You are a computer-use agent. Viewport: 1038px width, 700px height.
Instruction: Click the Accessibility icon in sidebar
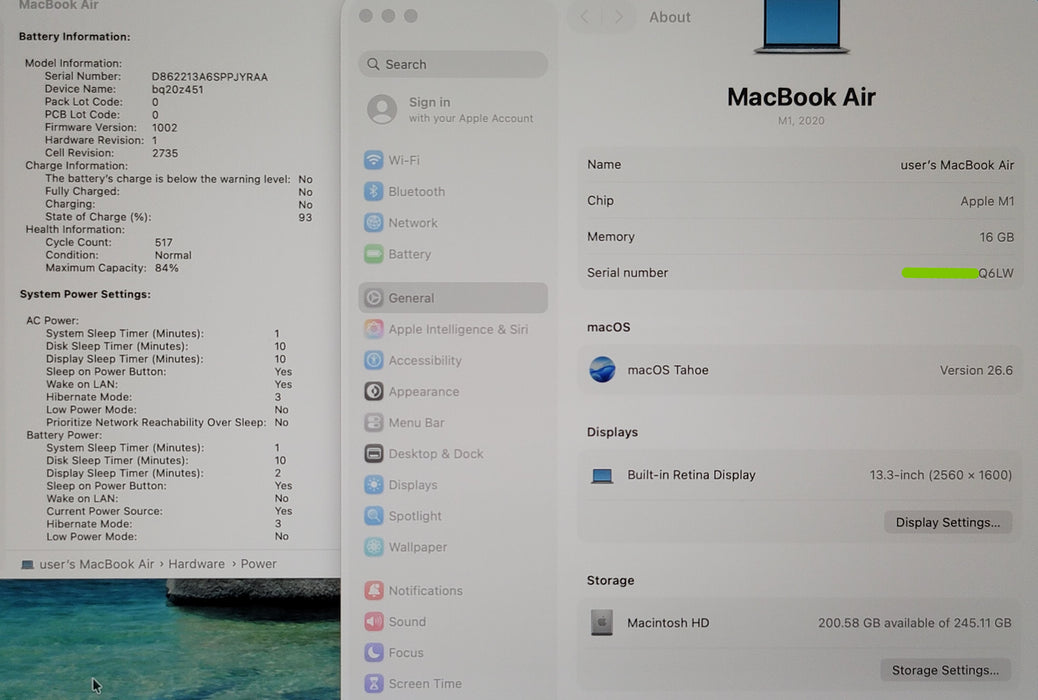(373, 360)
